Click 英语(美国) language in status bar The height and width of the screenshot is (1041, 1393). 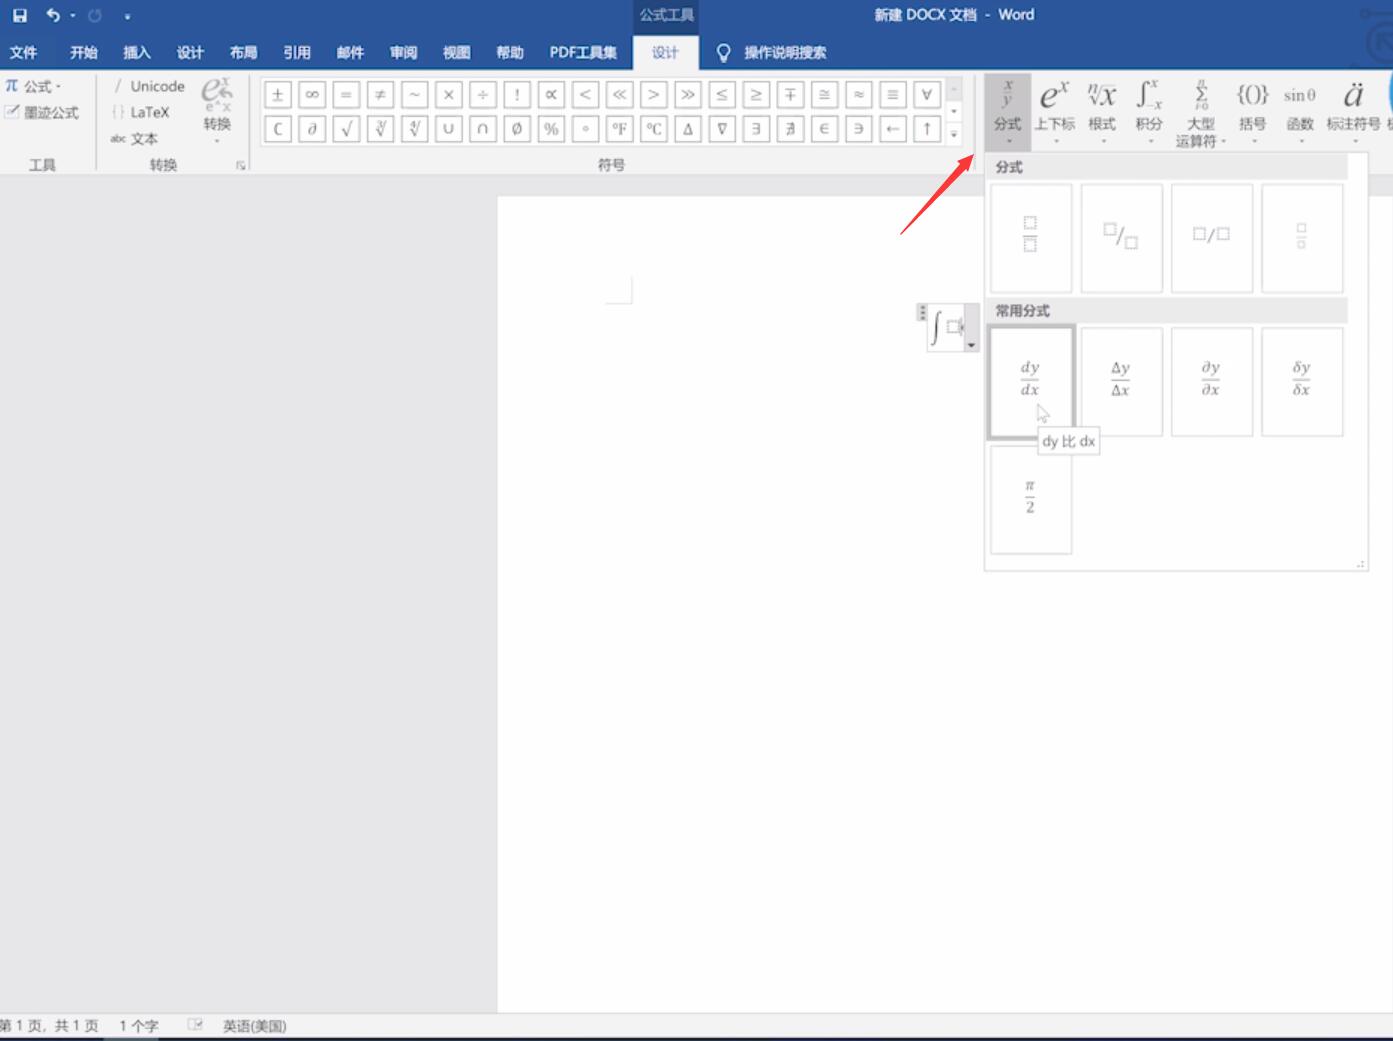[254, 1026]
